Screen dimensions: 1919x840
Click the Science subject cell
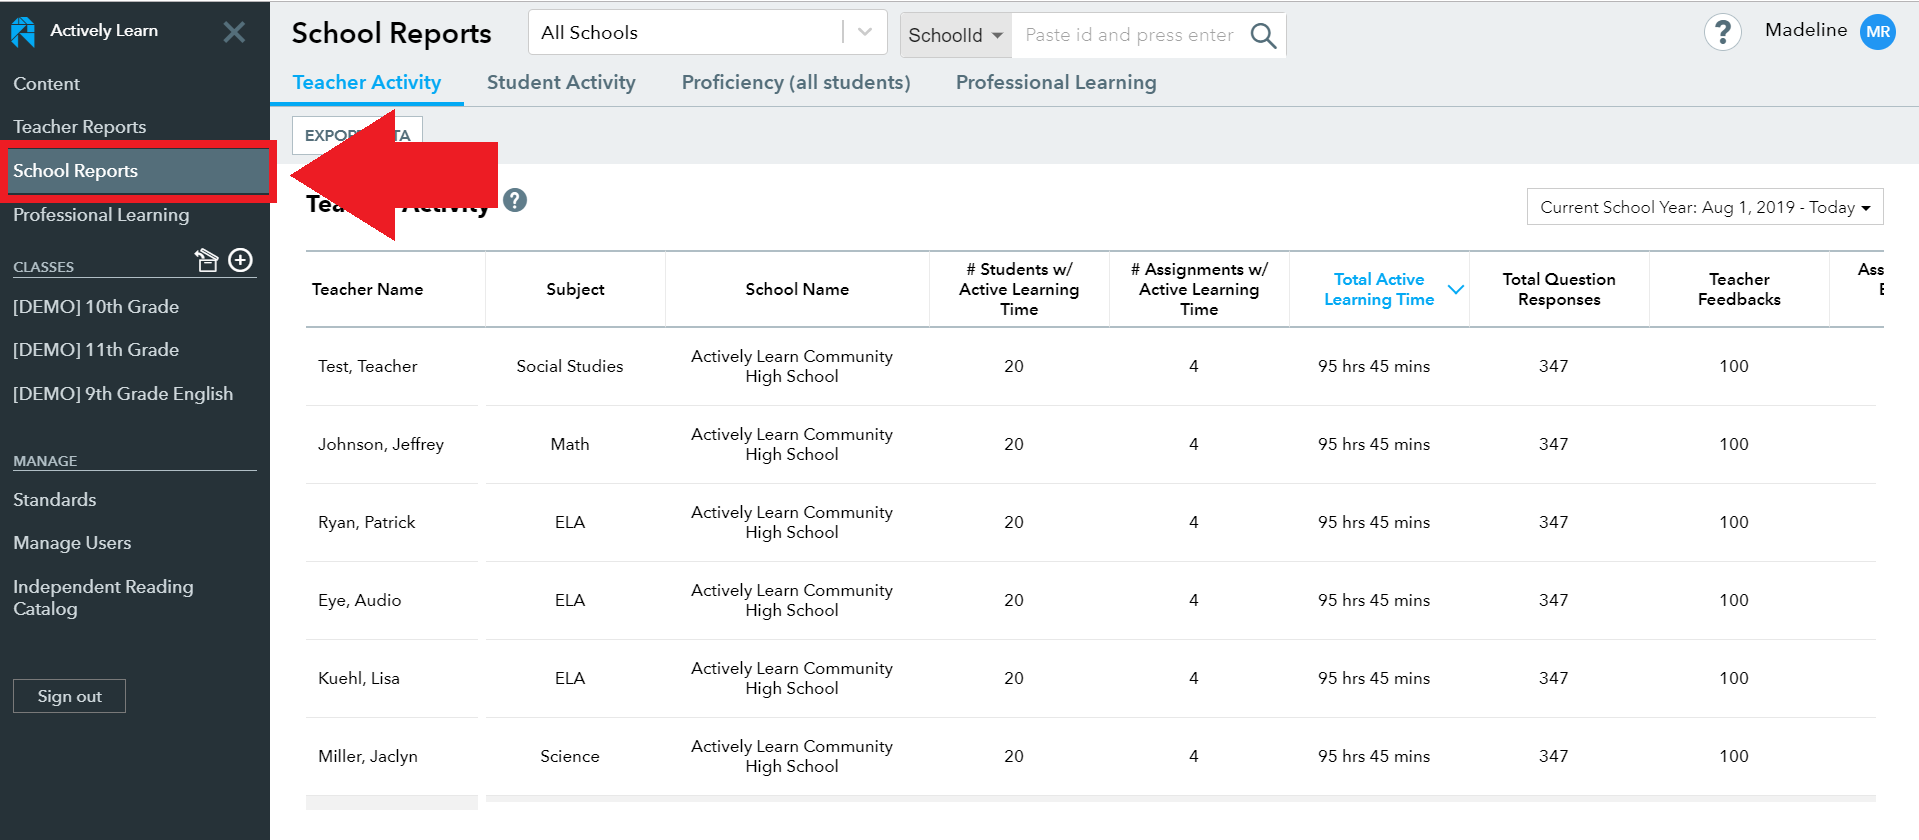[x=570, y=756]
